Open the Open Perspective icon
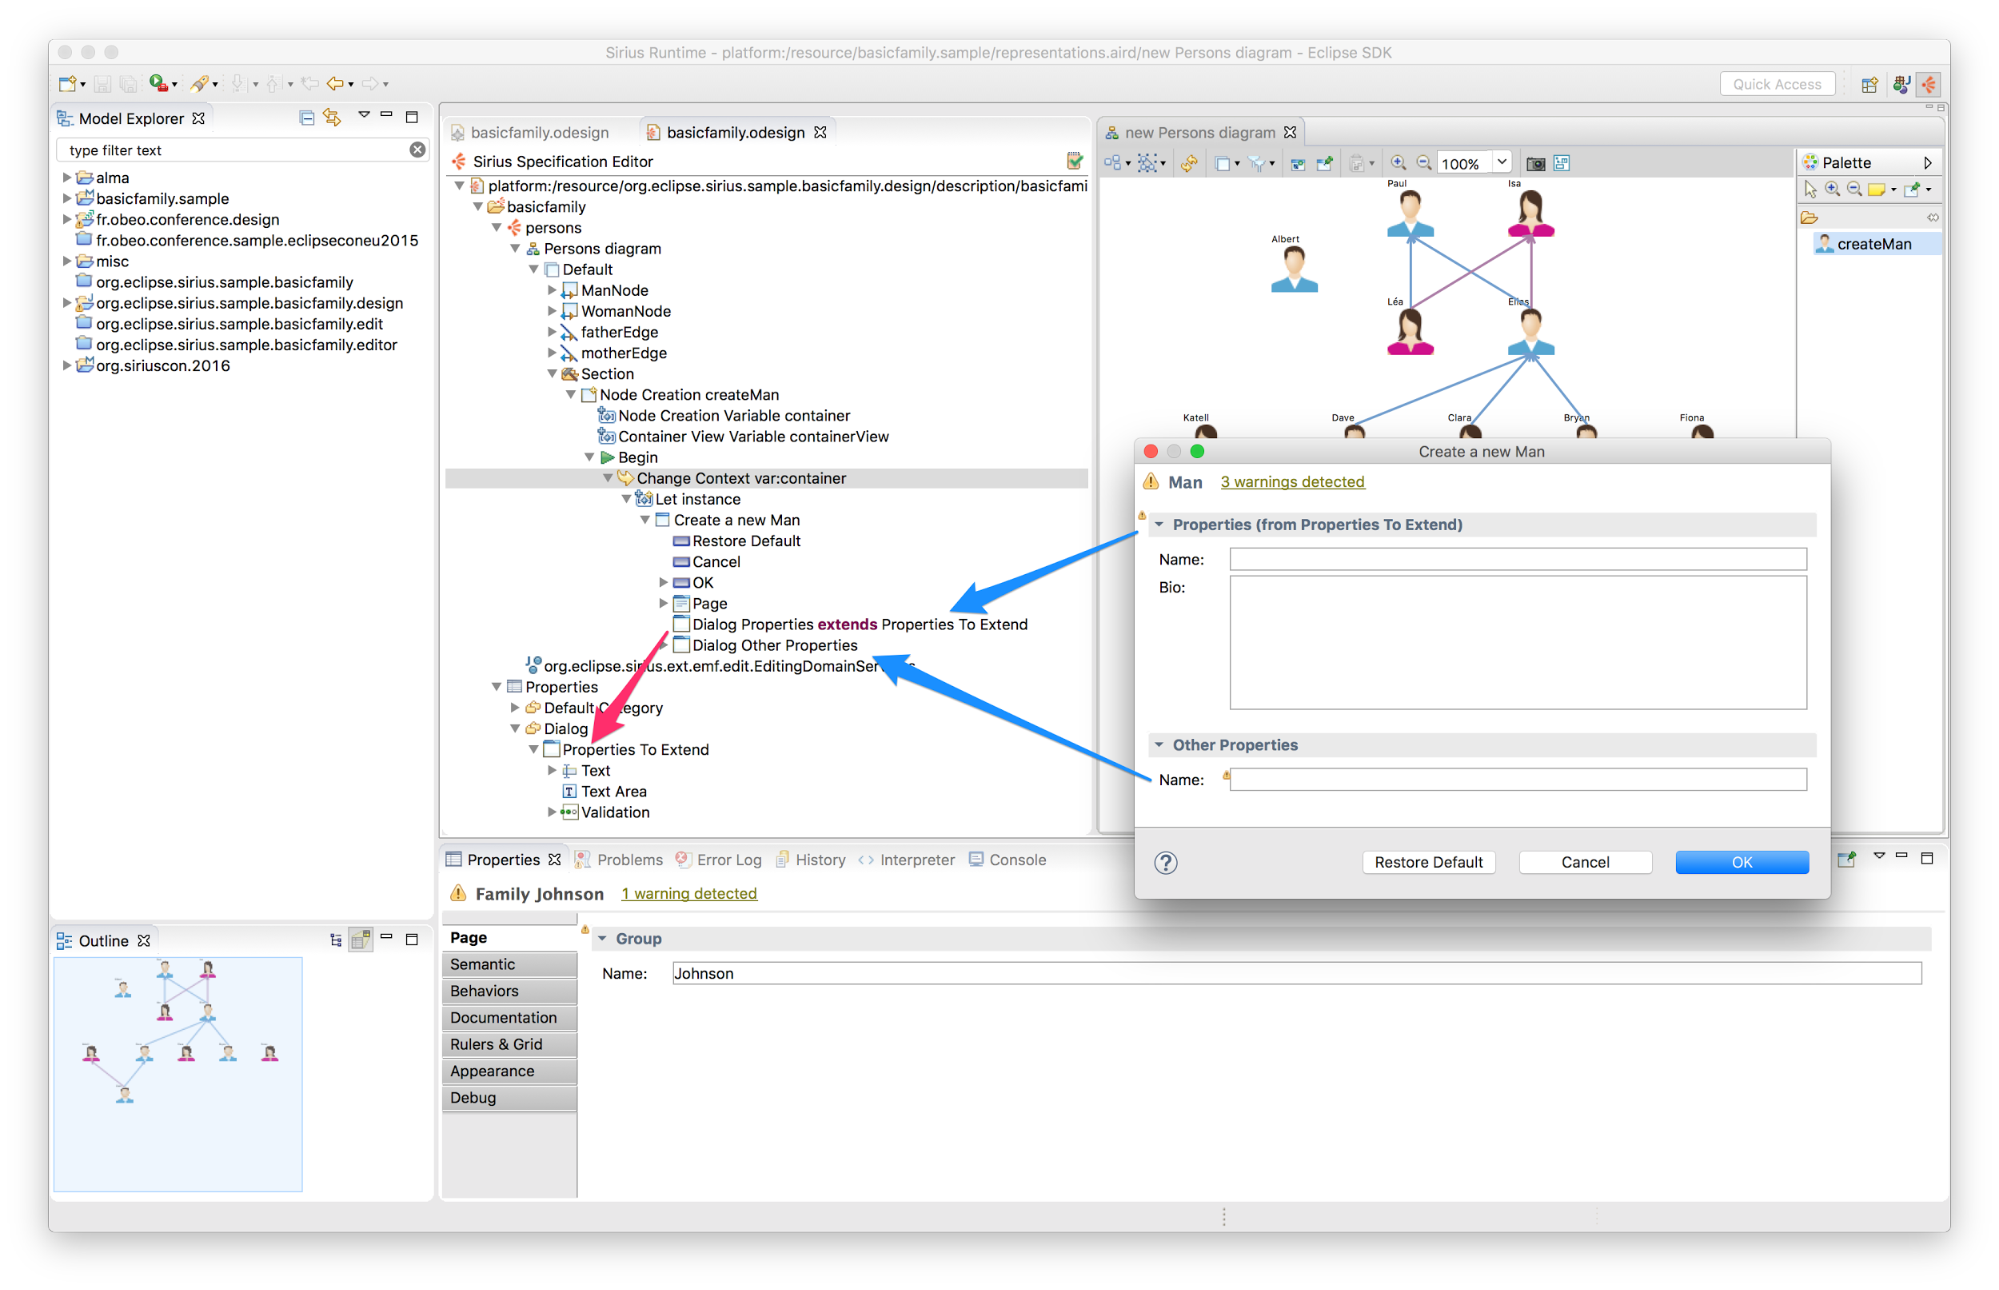The width and height of the screenshot is (1999, 1290). point(1869,85)
